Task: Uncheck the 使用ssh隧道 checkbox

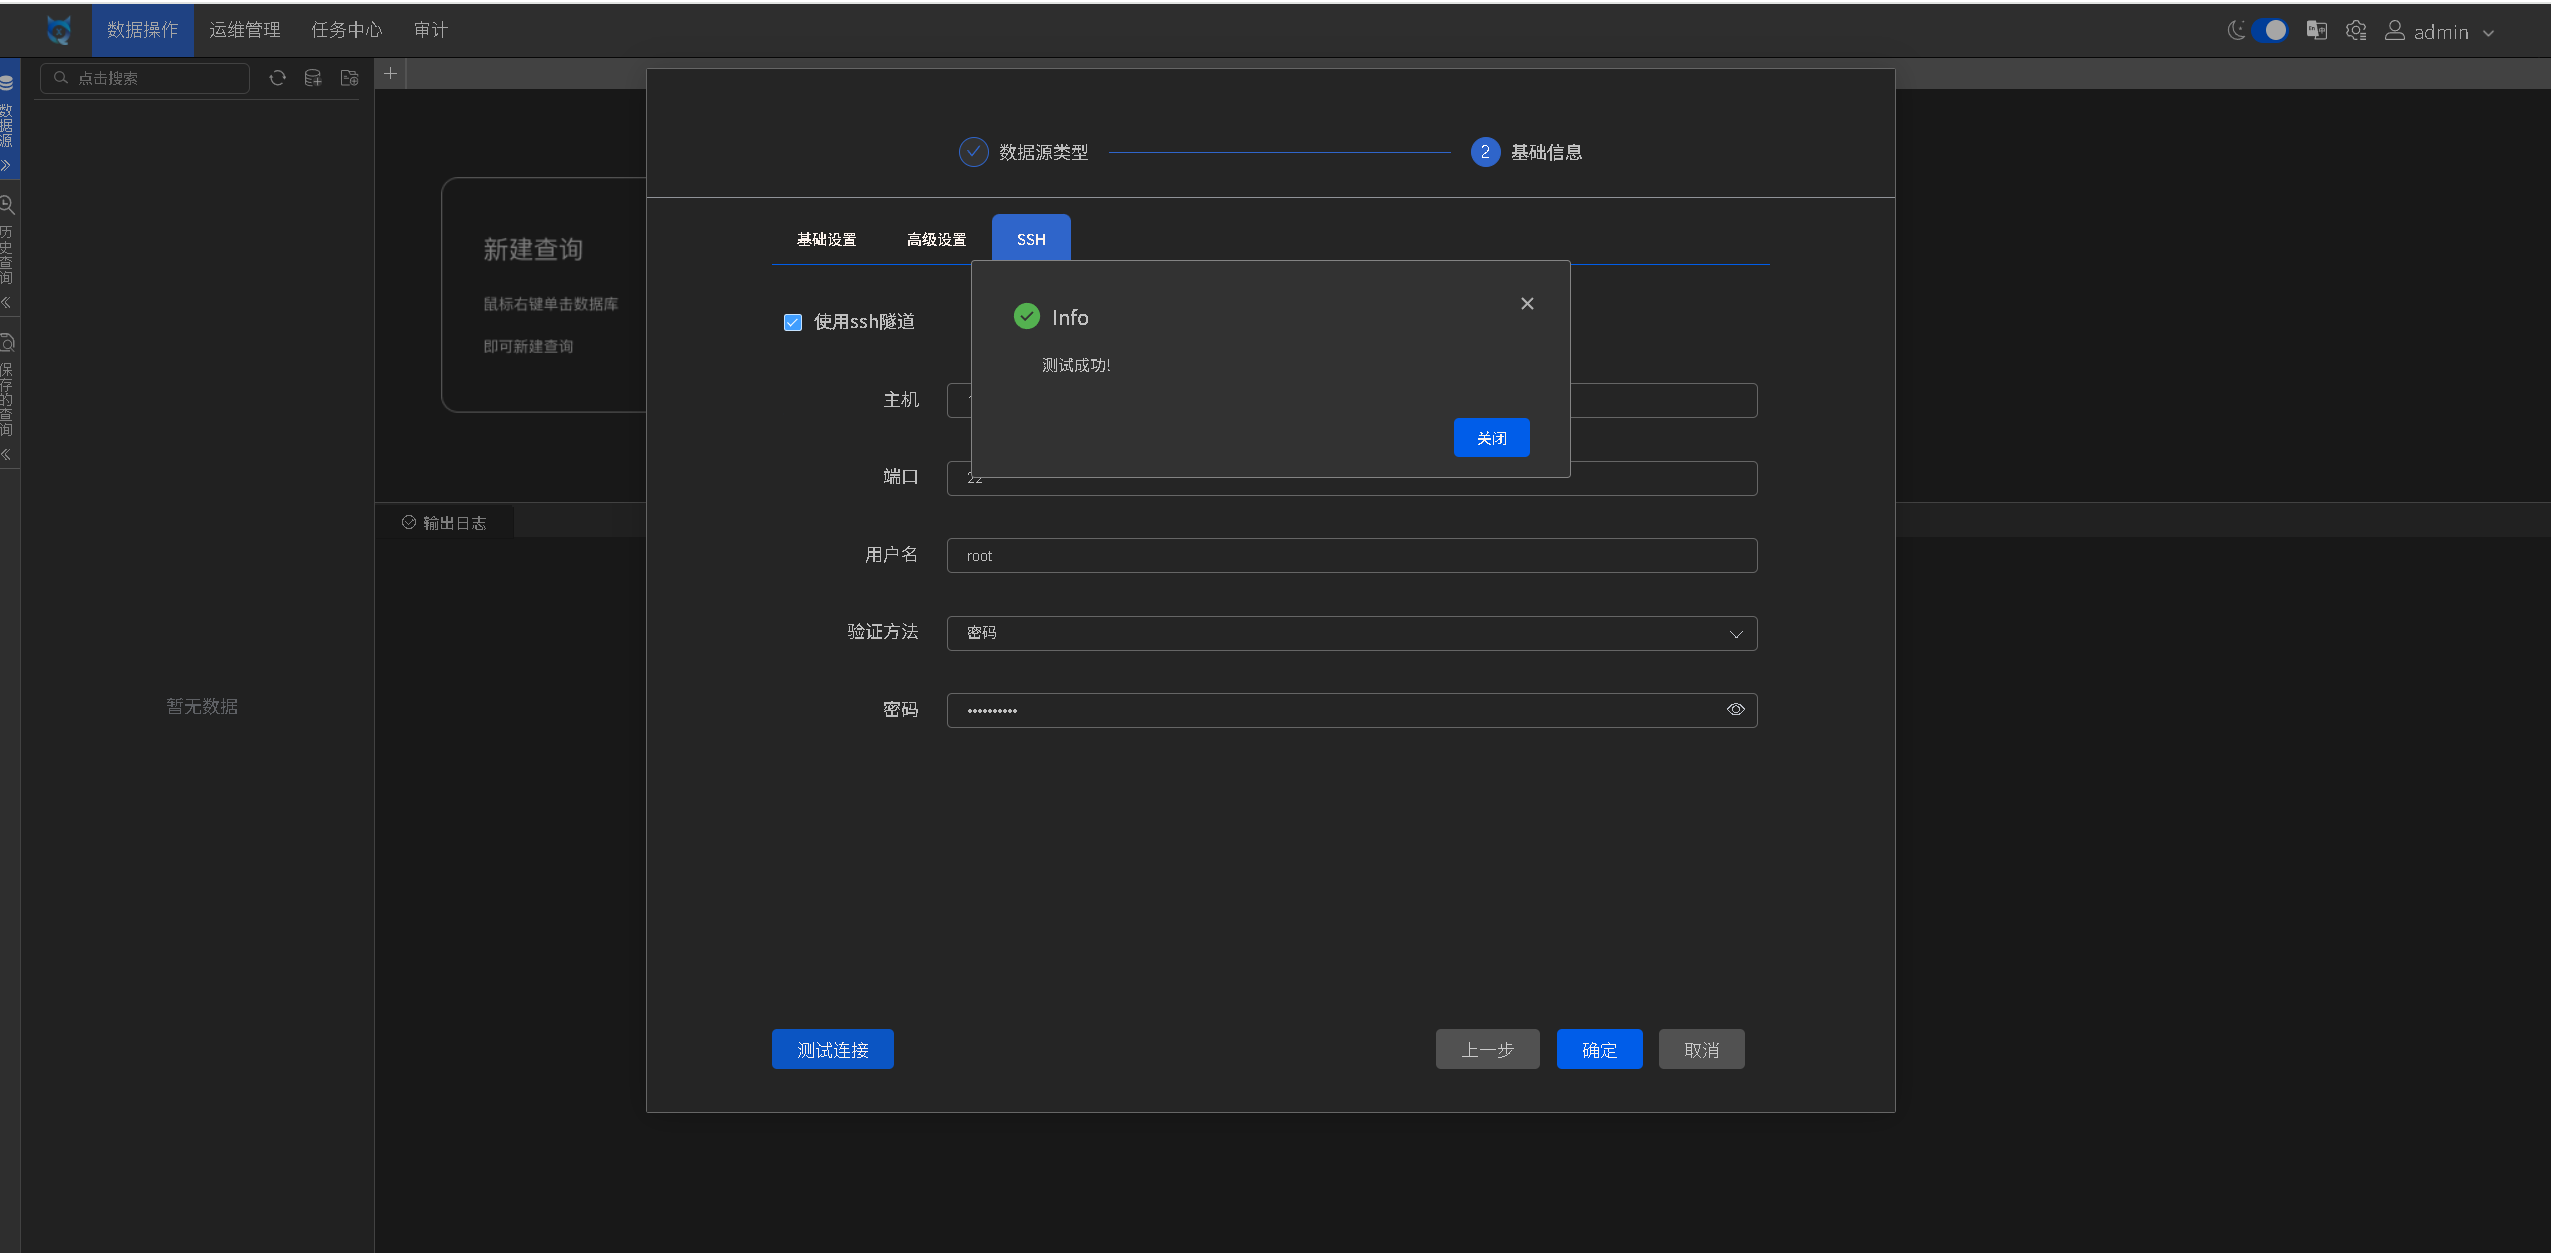Action: click(x=793, y=322)
